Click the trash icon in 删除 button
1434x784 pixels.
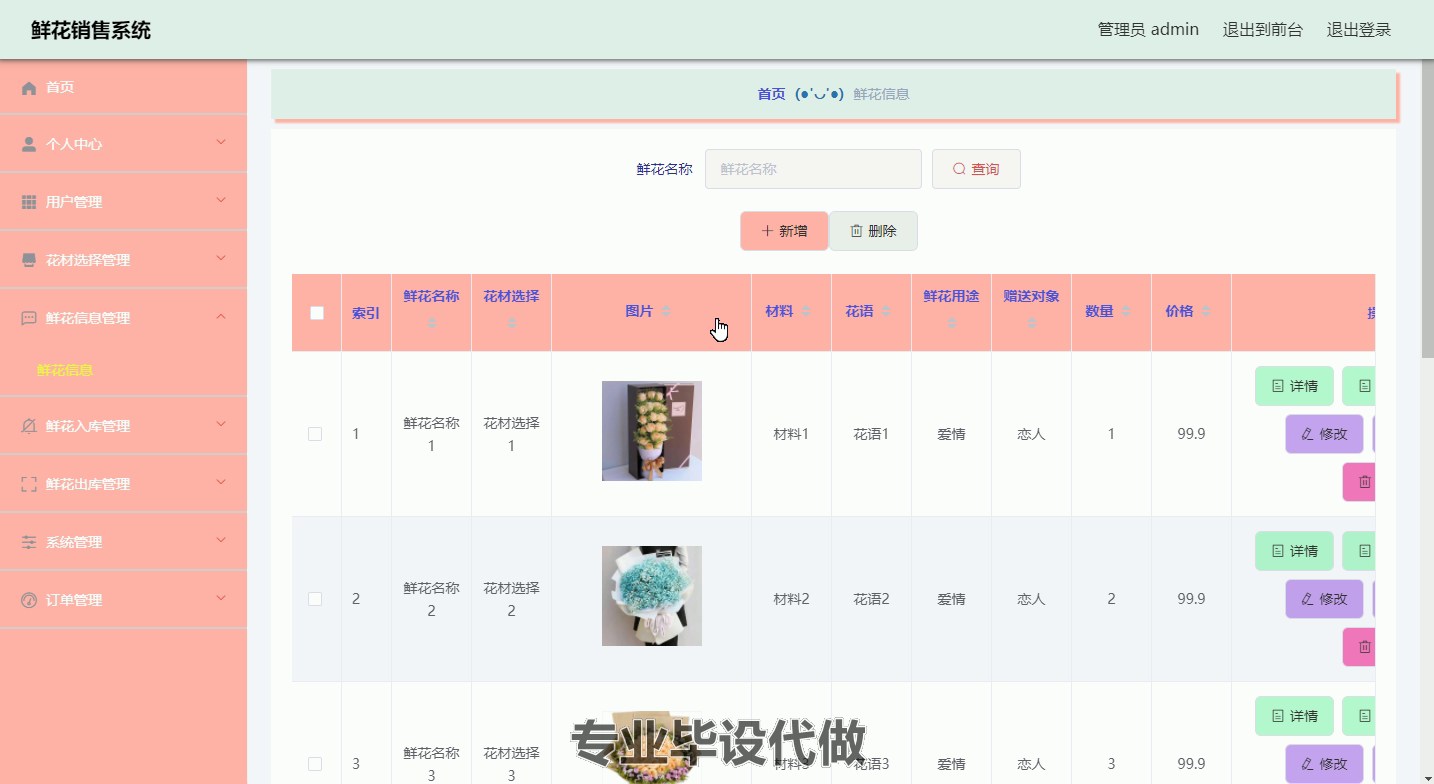(856, 231)
